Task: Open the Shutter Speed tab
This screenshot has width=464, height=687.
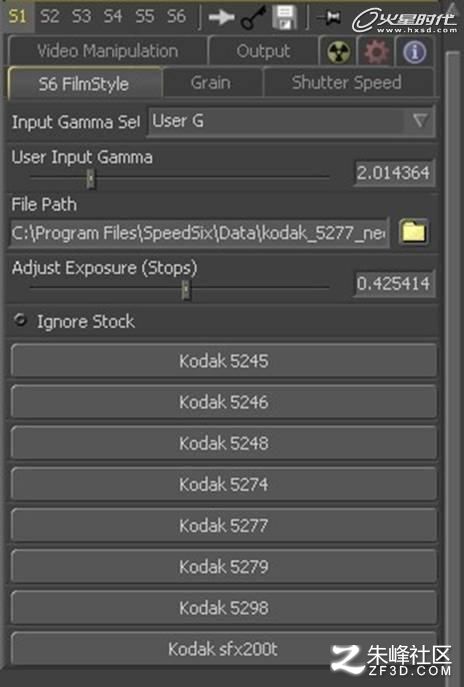Action: coord(347,83)
